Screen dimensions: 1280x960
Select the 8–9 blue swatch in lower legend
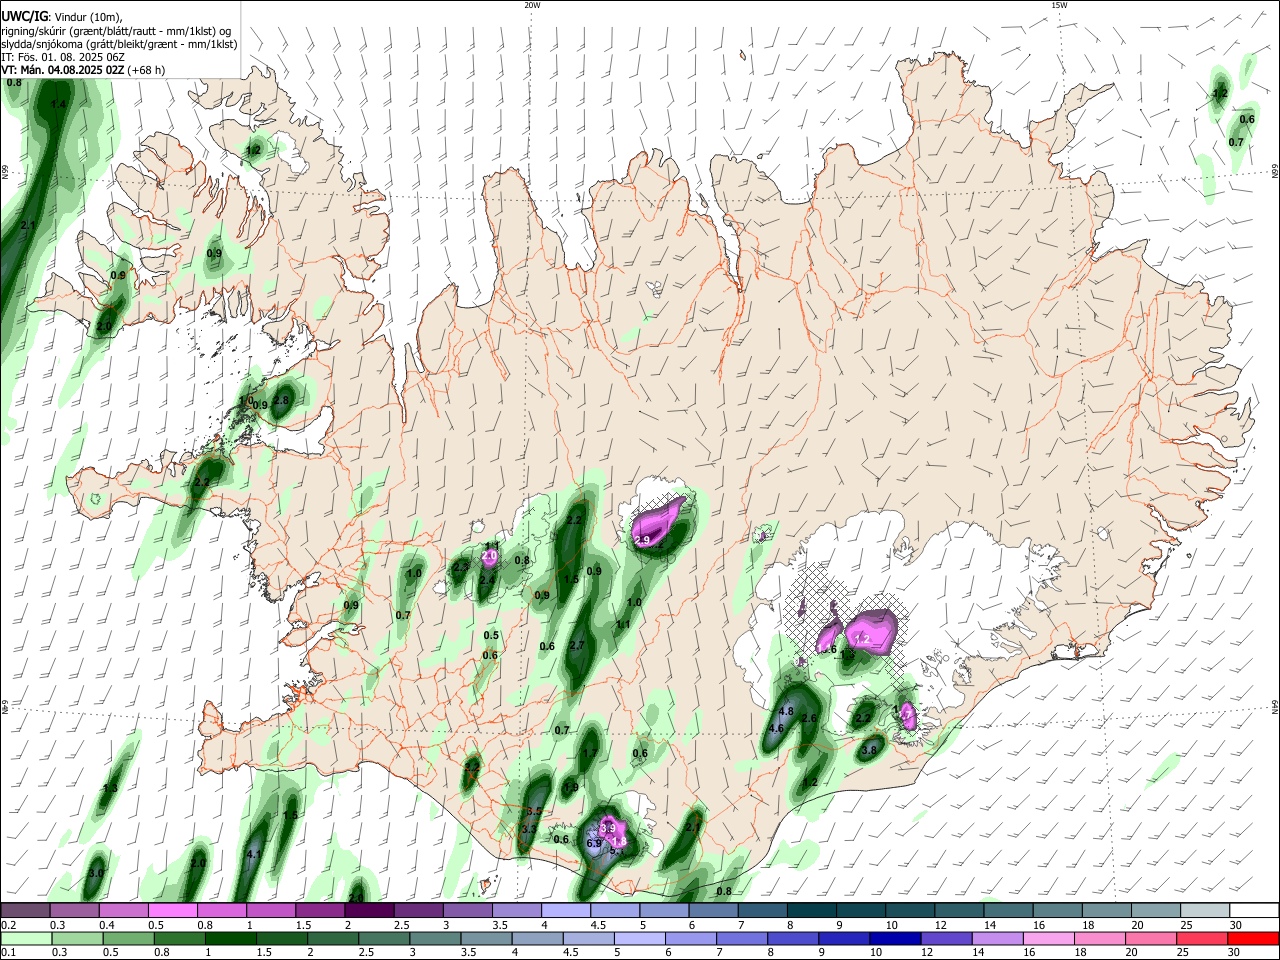[x=793, y=939]
